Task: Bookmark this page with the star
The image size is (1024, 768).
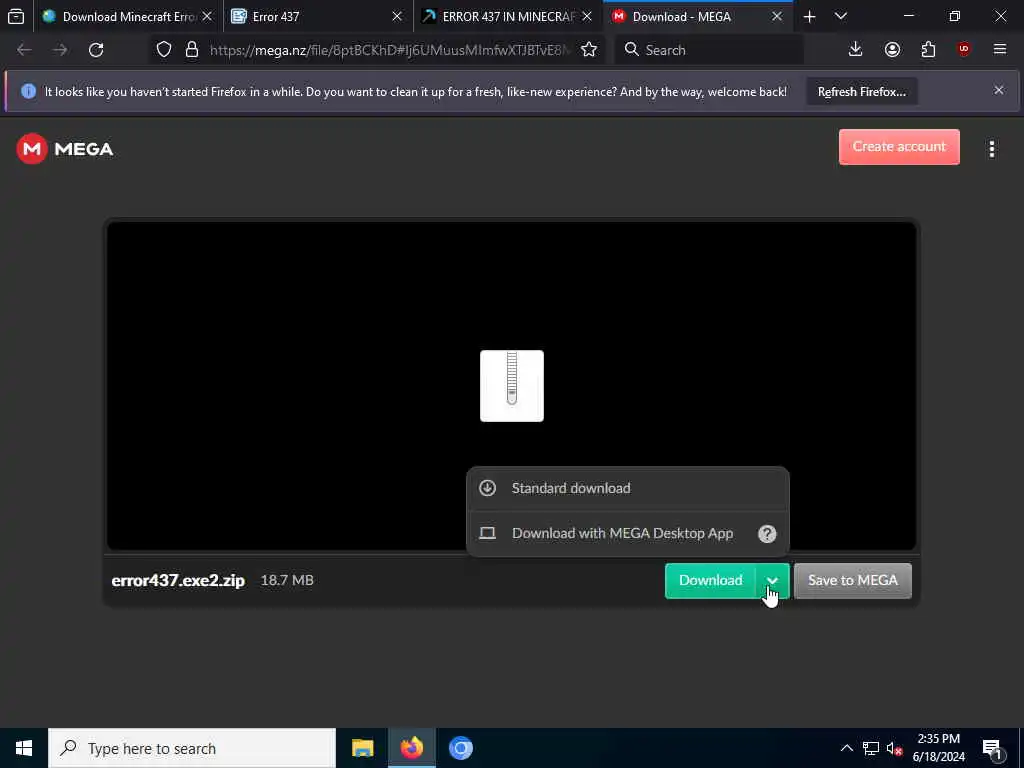Action: (589, 50)
